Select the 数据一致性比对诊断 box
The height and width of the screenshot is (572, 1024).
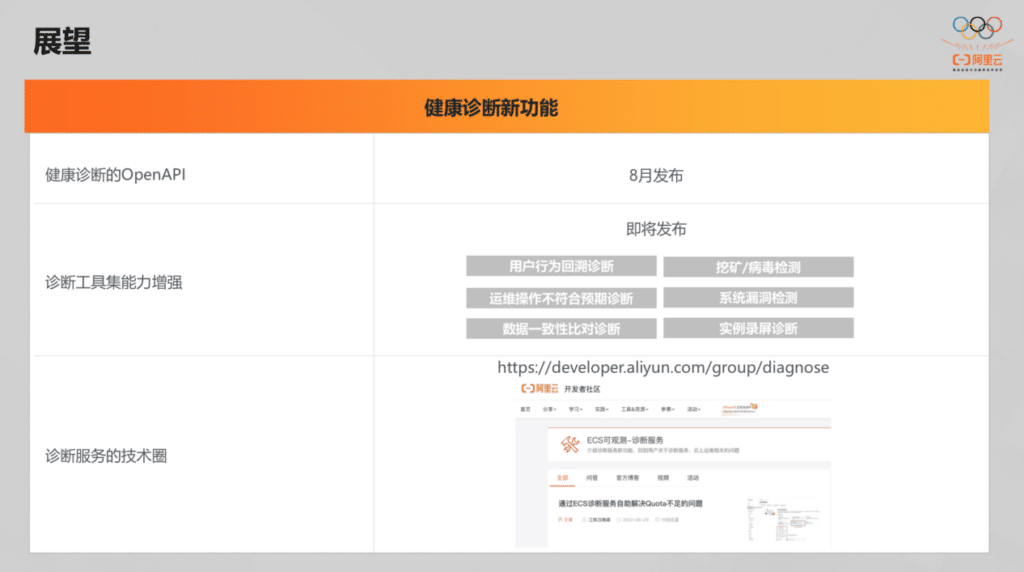pyautogui.click(x=561, y=328)
